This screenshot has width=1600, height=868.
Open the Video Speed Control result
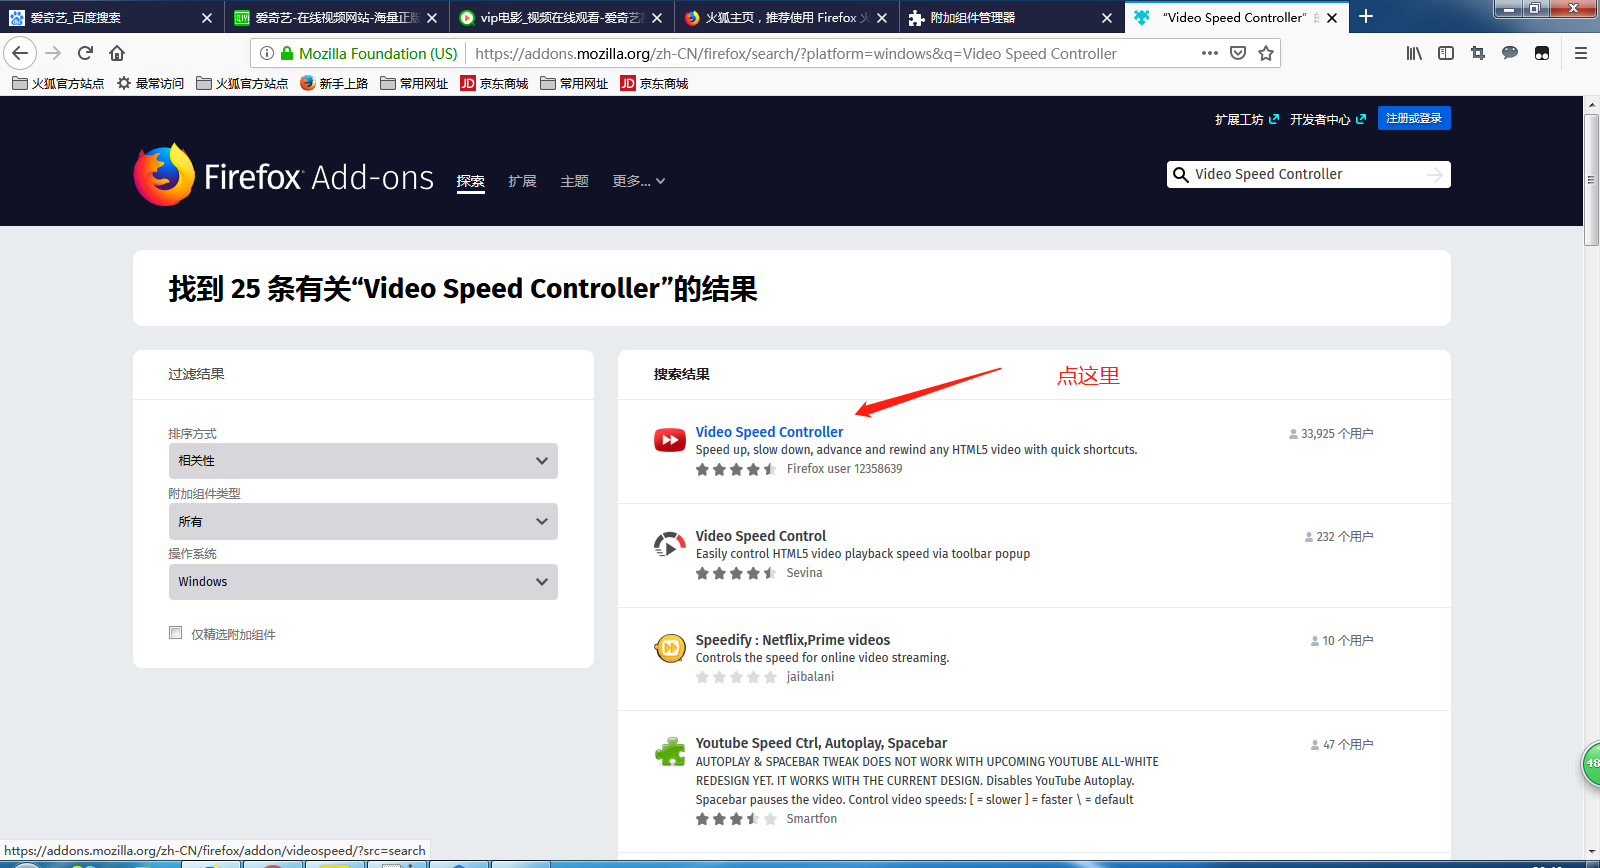pyautogui.click(x=761, y=536)
